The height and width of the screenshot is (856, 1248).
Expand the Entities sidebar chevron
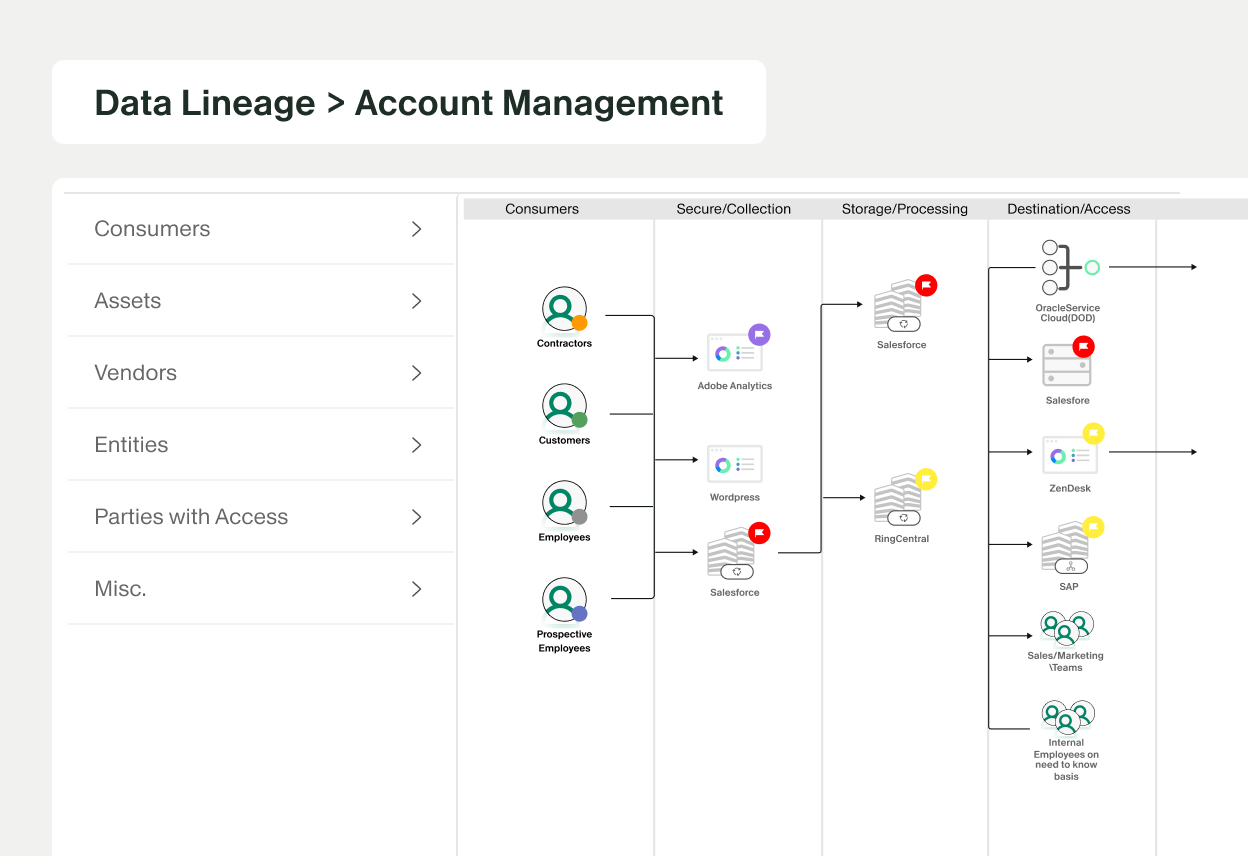pos(417,445)
